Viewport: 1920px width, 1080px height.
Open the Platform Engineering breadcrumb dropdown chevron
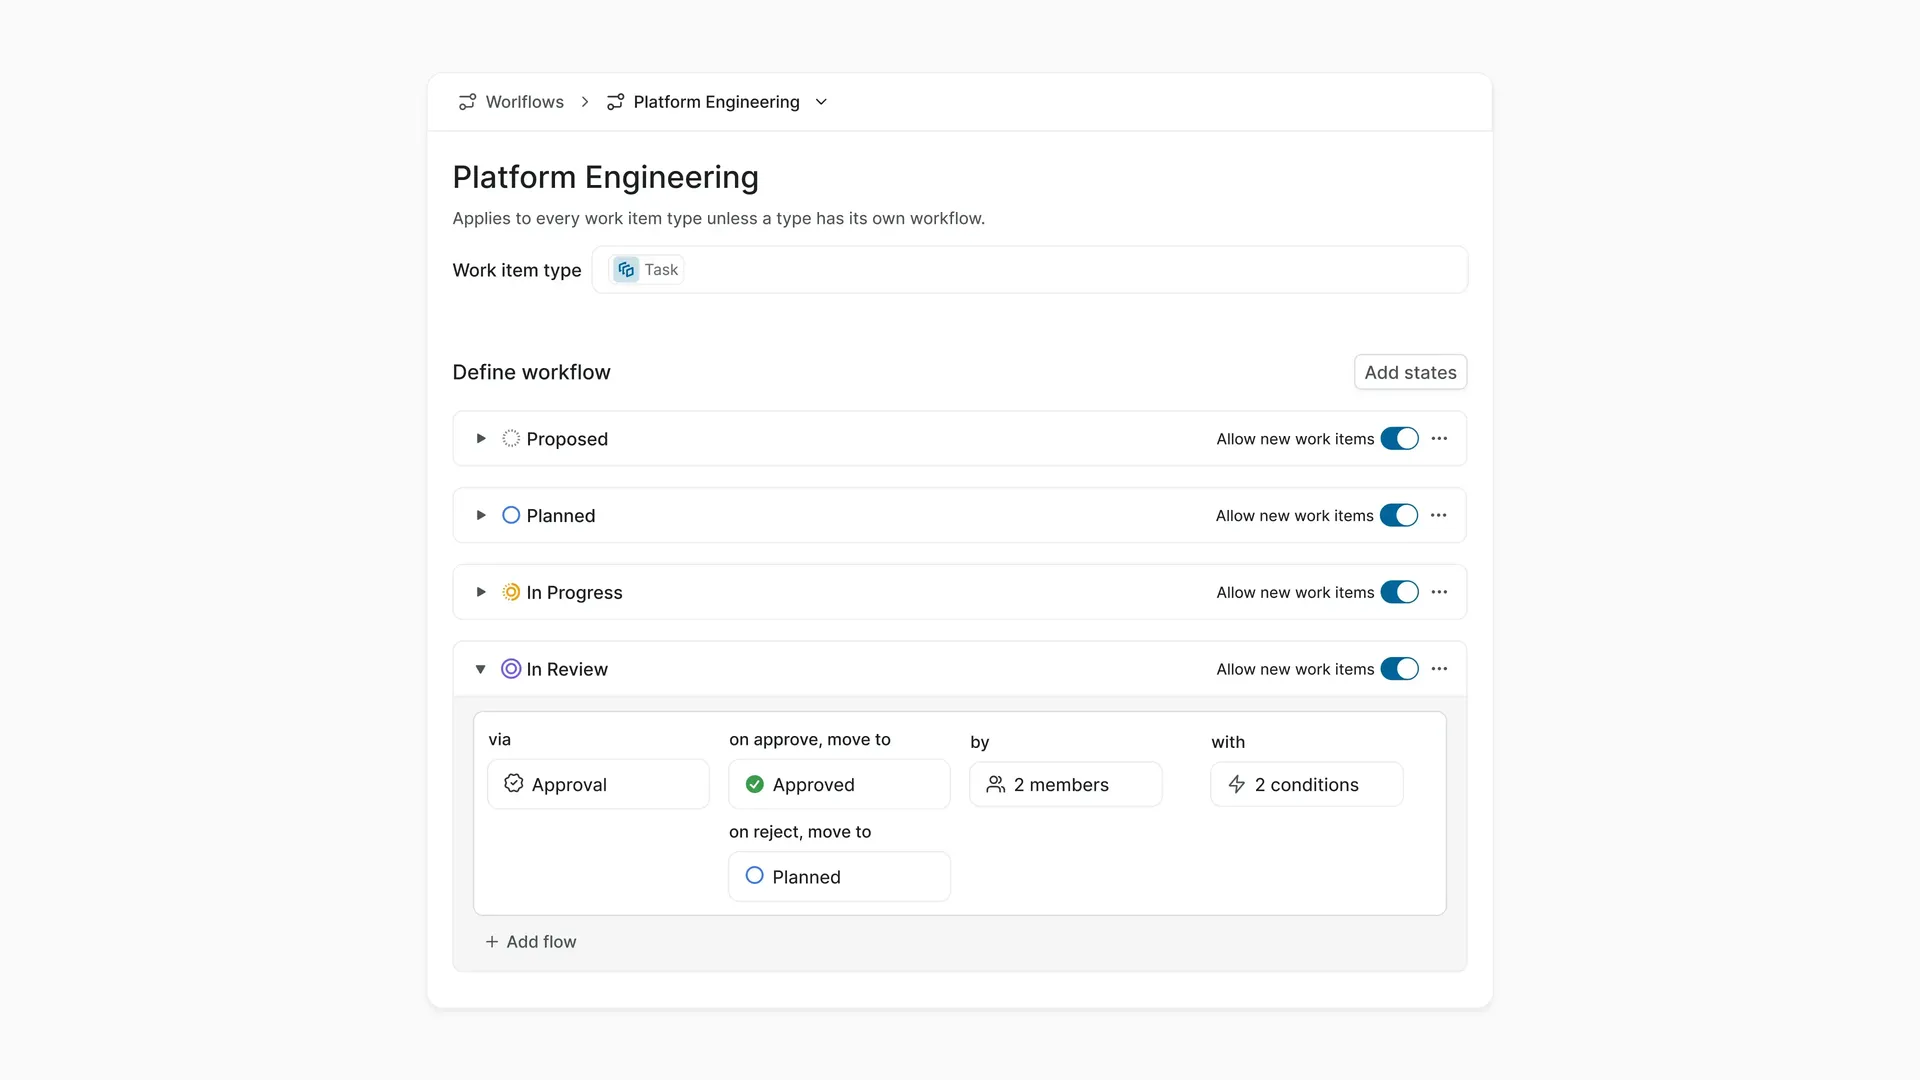pos(821,102)
